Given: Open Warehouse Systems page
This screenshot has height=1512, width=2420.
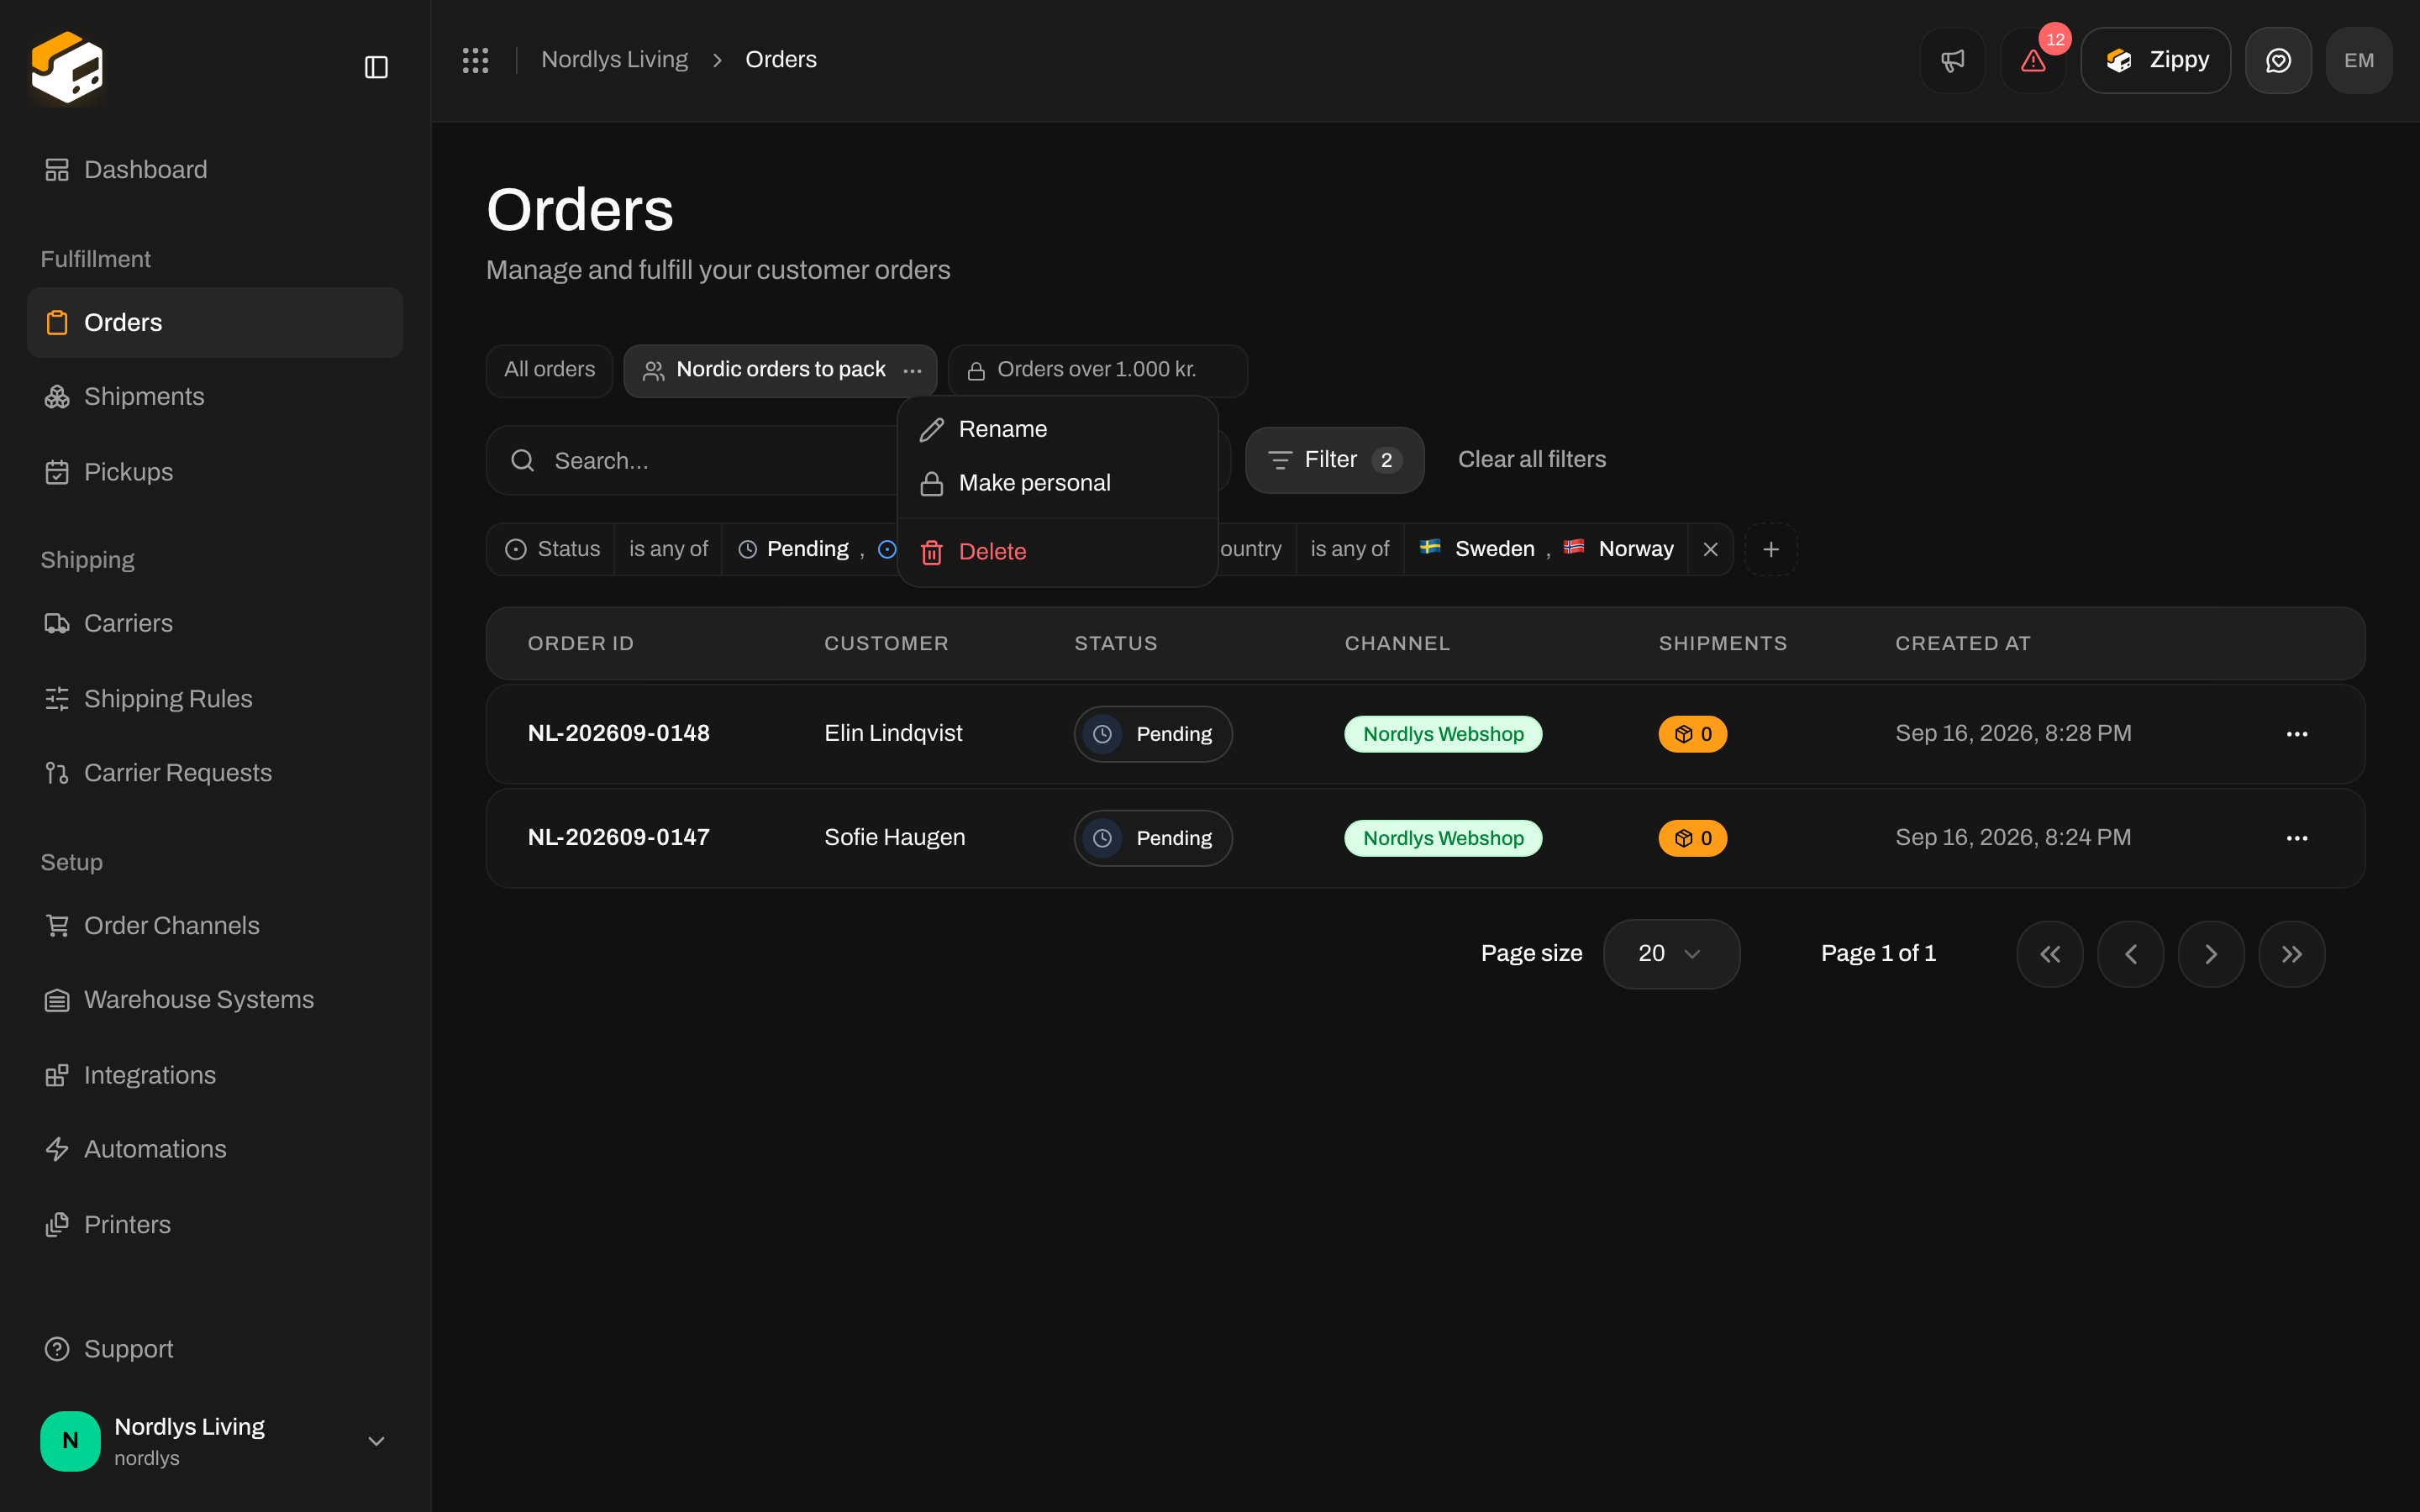Looking at the screenshot, I should (x=215, y=1000).
